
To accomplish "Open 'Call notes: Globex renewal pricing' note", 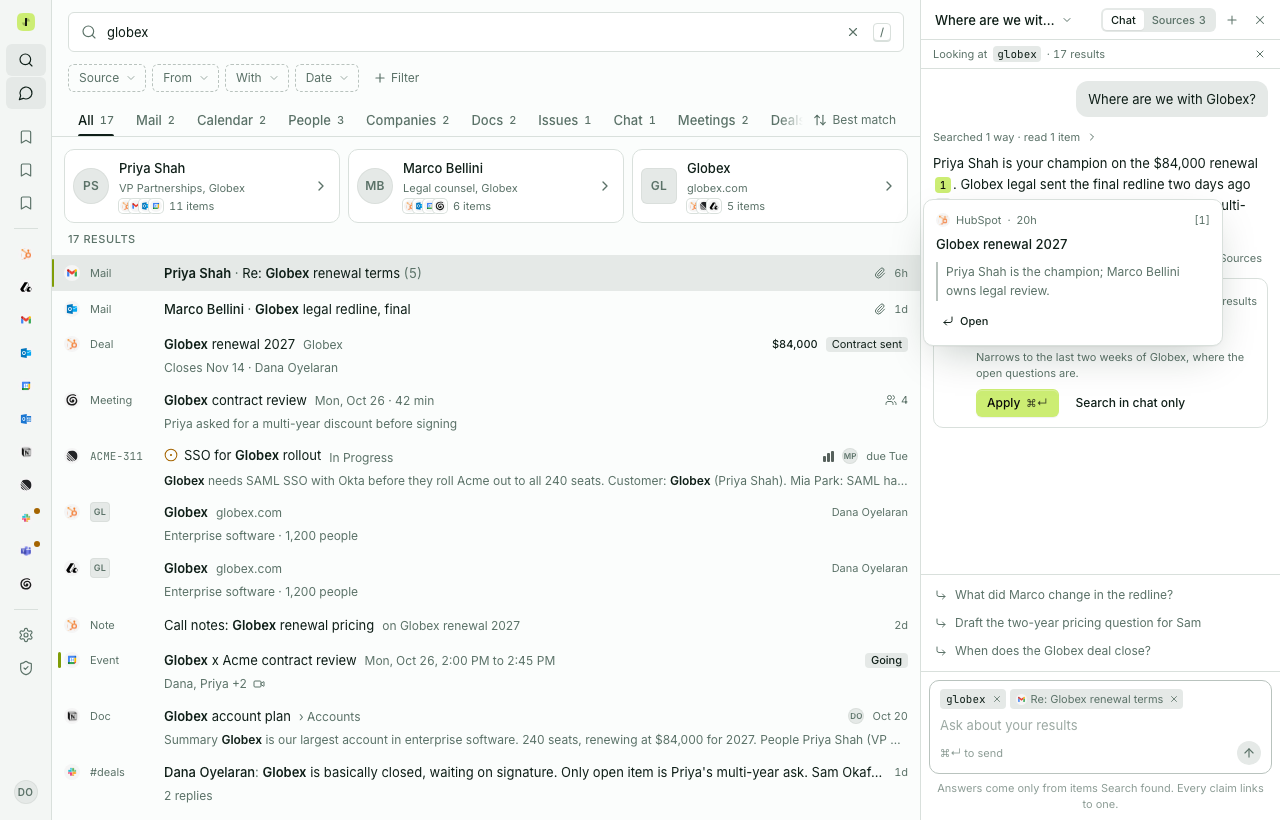I will point(486,625).
